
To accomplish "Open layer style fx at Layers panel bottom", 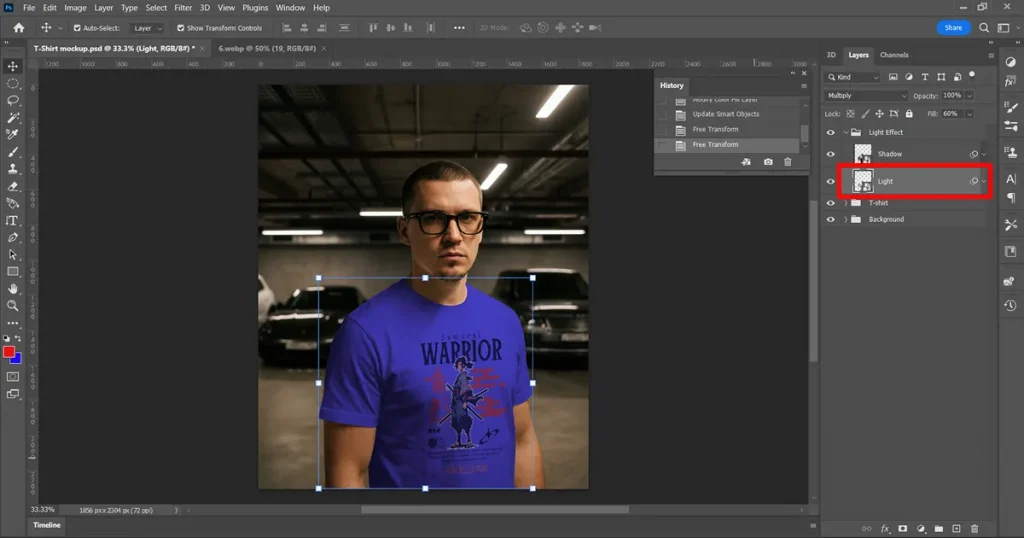I will (885, 529).
